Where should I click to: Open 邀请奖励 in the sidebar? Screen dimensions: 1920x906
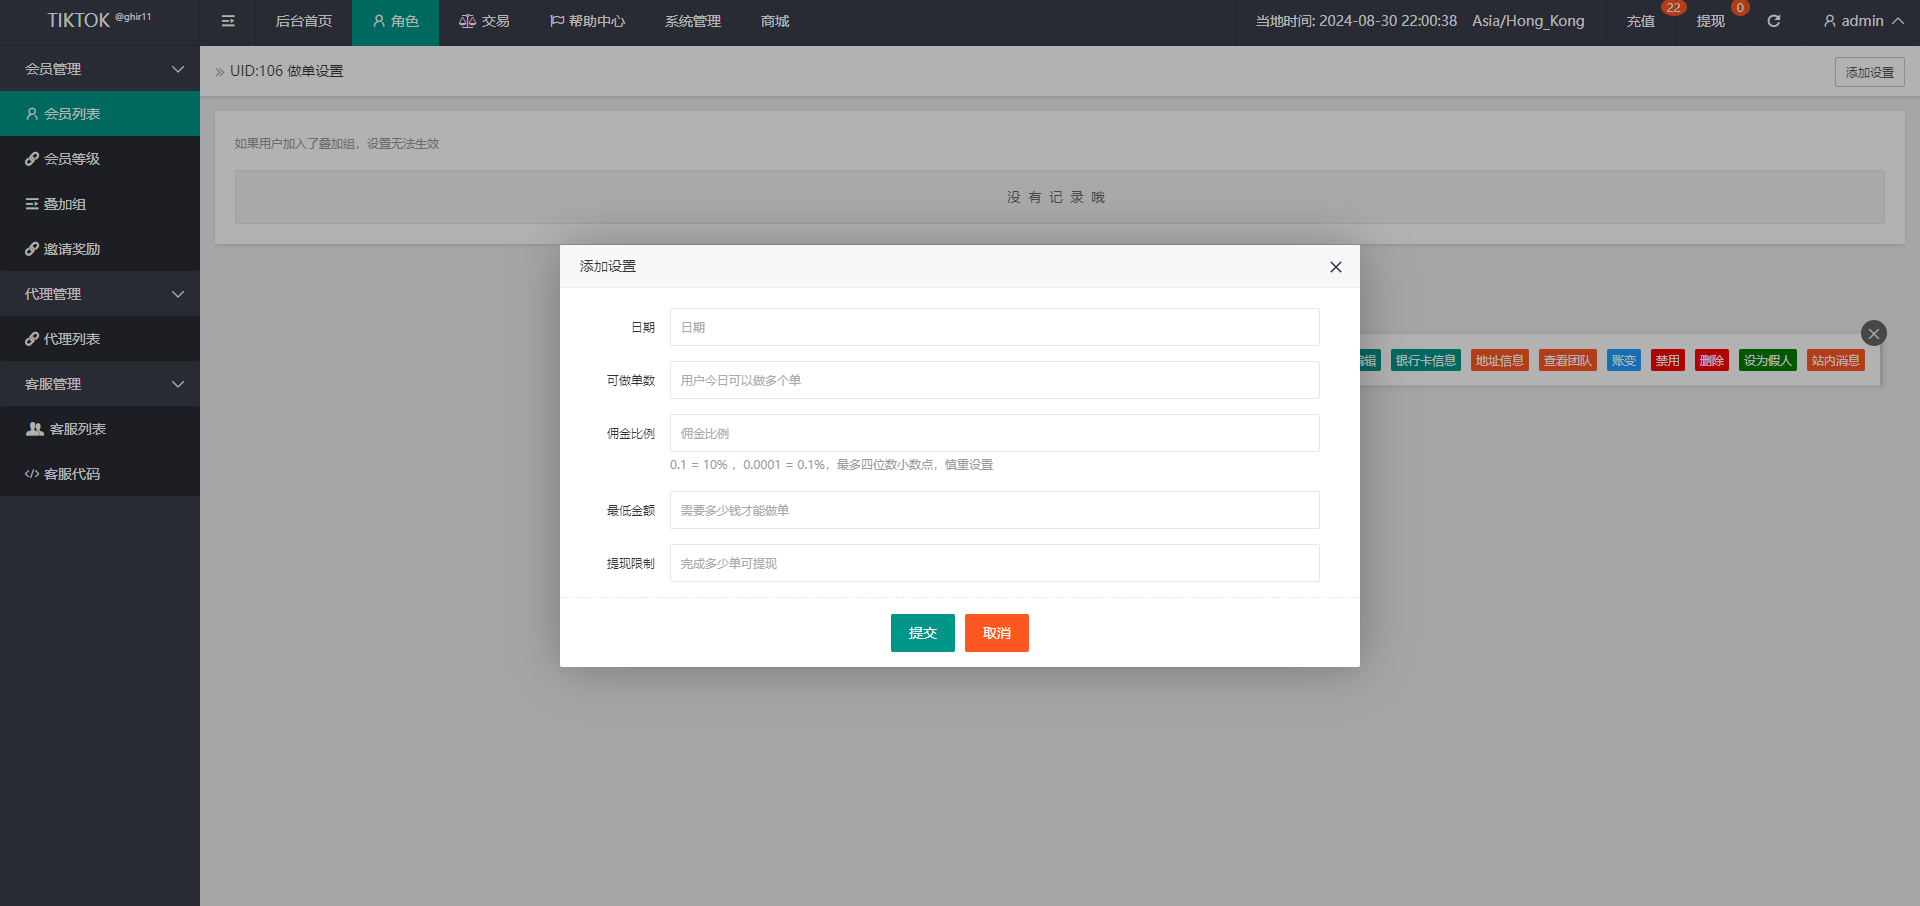(100, 249)
